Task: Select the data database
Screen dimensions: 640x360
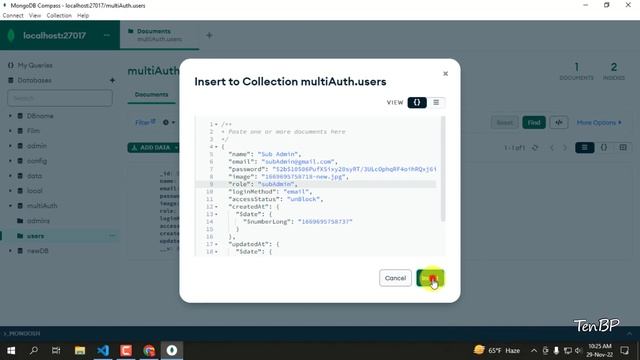Action: [34, 176]
